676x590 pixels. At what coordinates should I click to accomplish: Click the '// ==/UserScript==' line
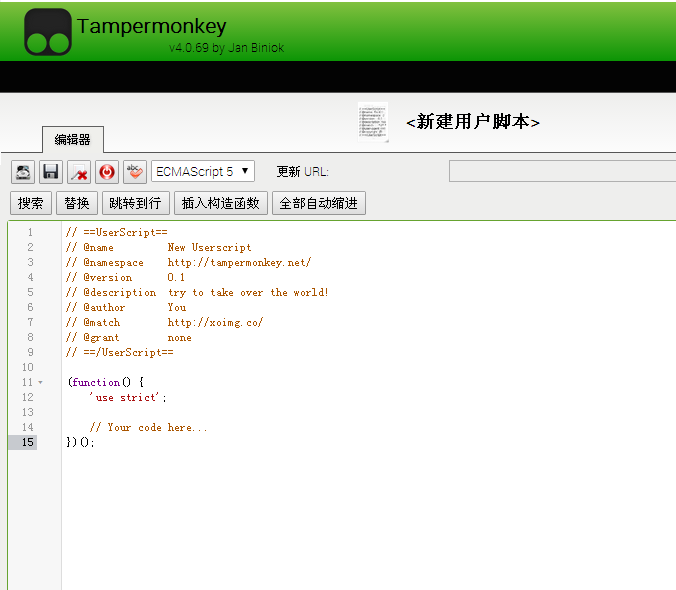point(120,352)
